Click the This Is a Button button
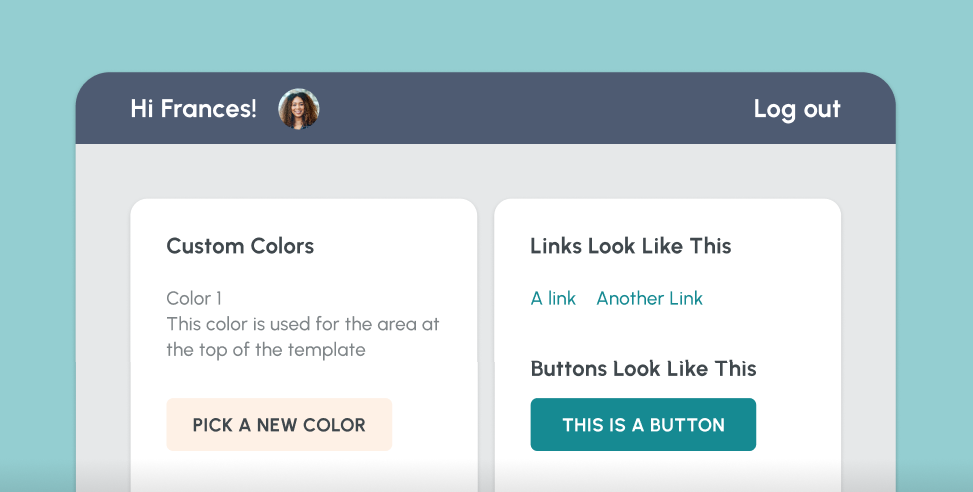 643,425
